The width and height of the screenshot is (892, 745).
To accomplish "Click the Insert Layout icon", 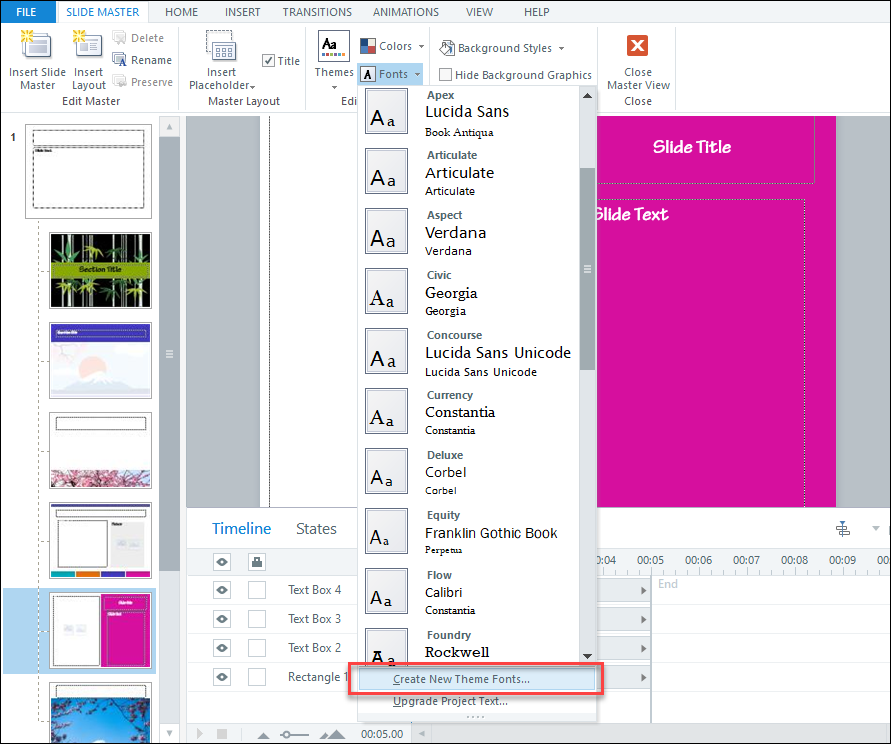I will pos(88,45).
